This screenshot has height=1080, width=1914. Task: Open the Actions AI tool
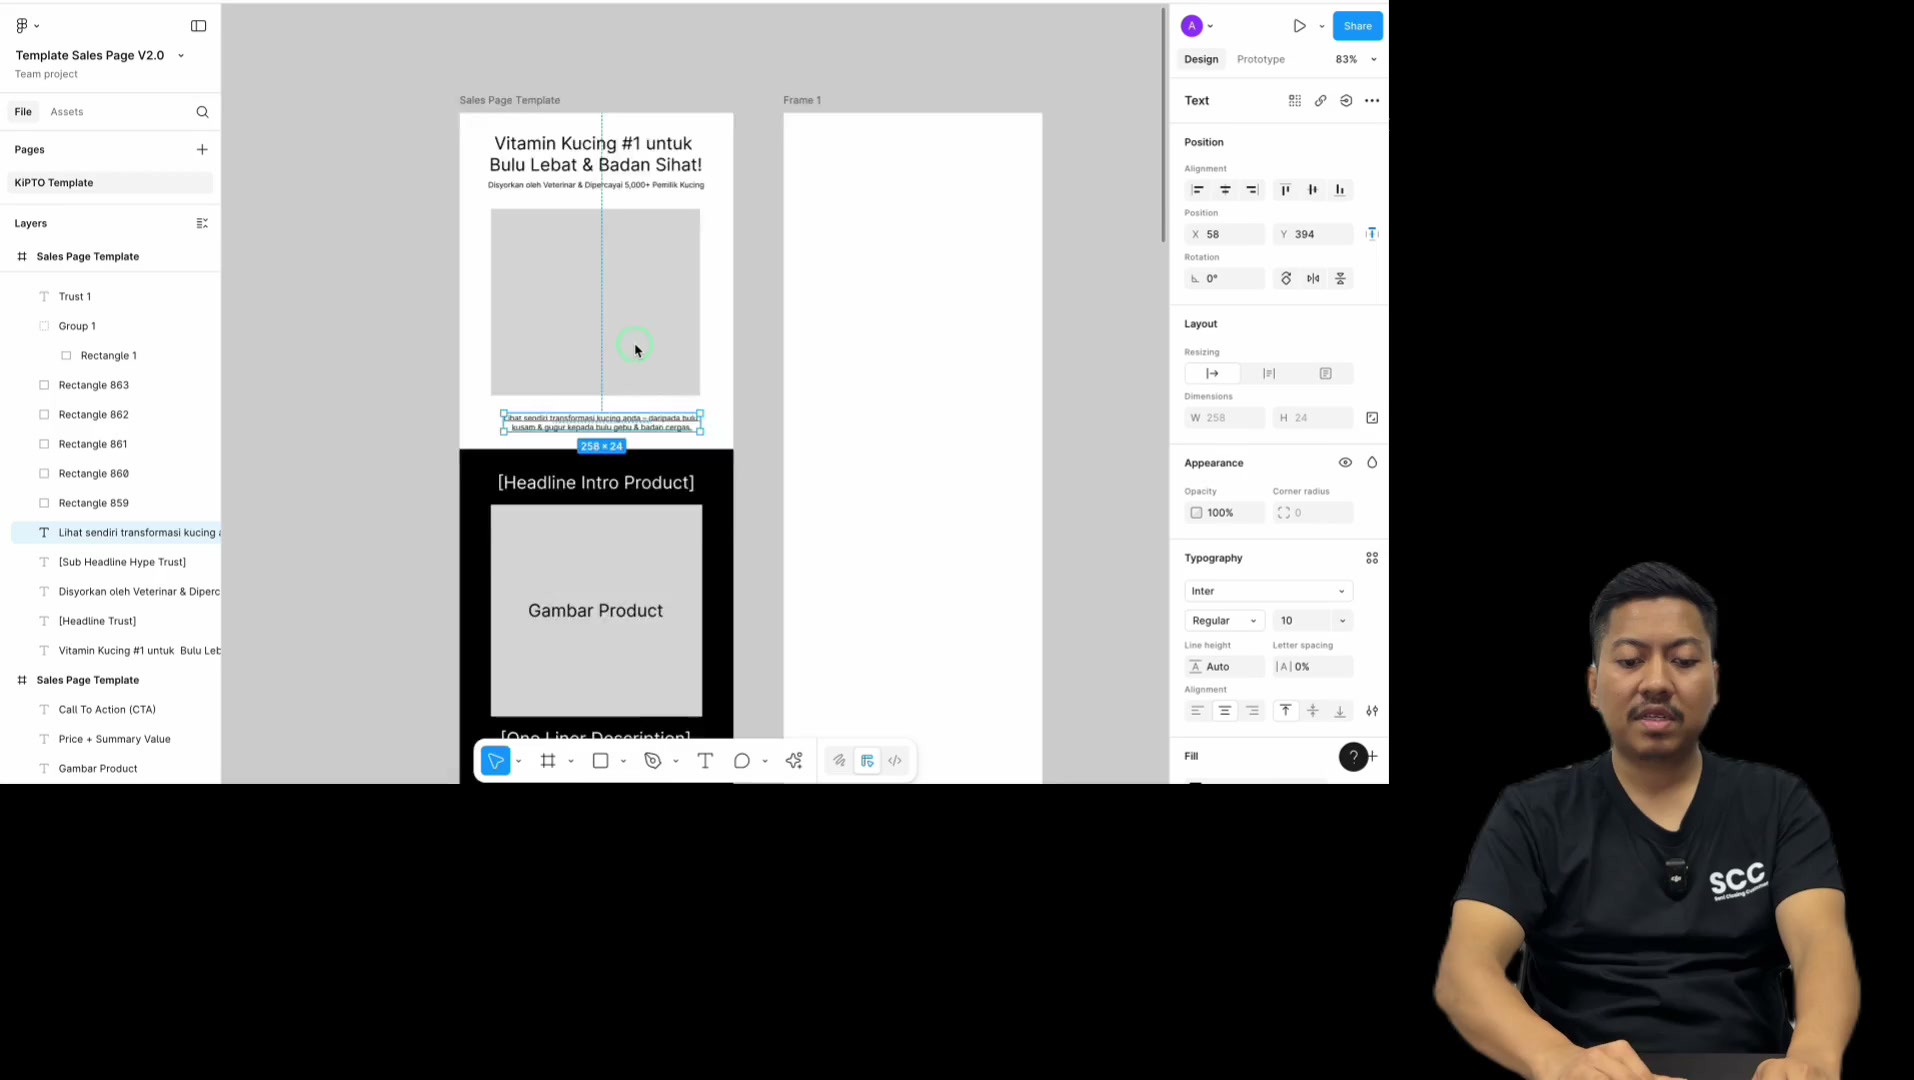pyautogui.click(x=794, y=761)
